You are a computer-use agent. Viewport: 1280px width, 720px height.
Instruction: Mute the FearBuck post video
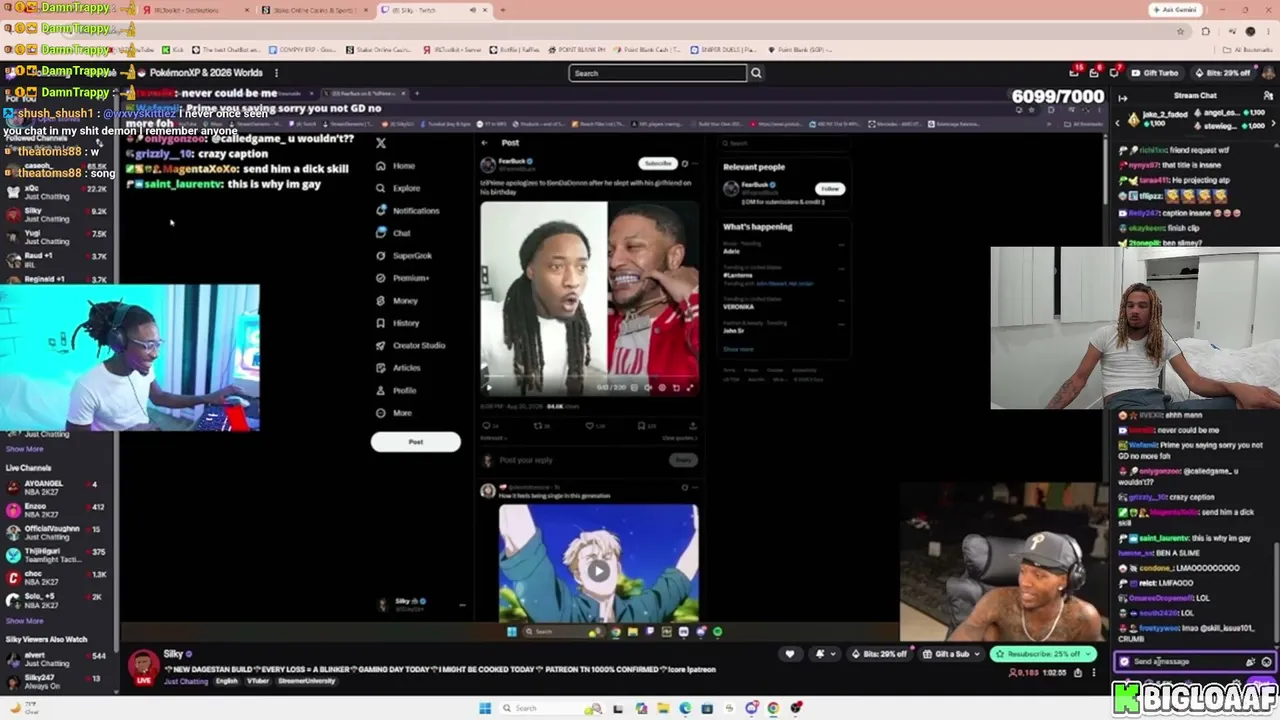648,387
